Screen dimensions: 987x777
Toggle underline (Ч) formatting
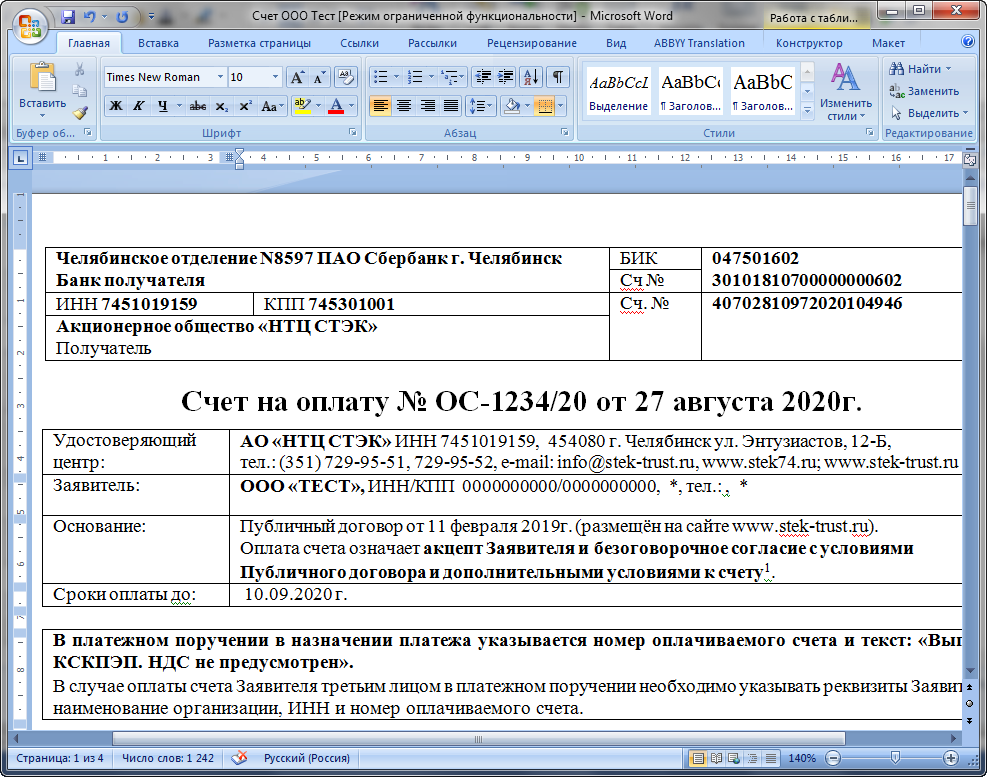[x=162, y=106]
